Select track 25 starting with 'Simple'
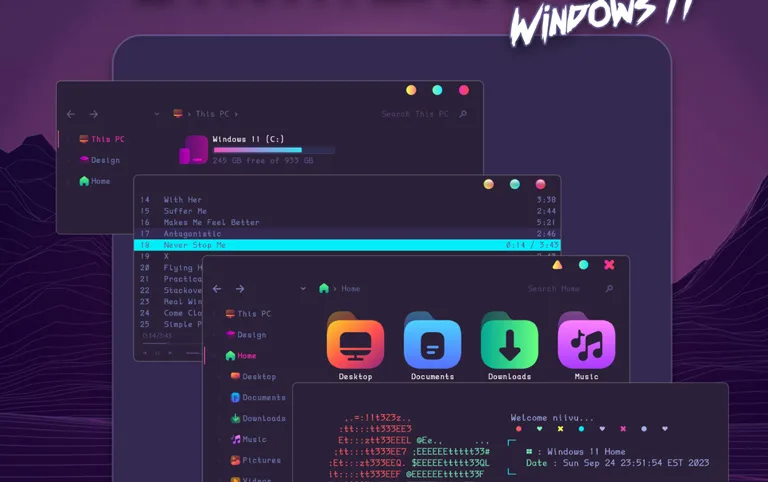768x482 pixels. pos(168,324)
